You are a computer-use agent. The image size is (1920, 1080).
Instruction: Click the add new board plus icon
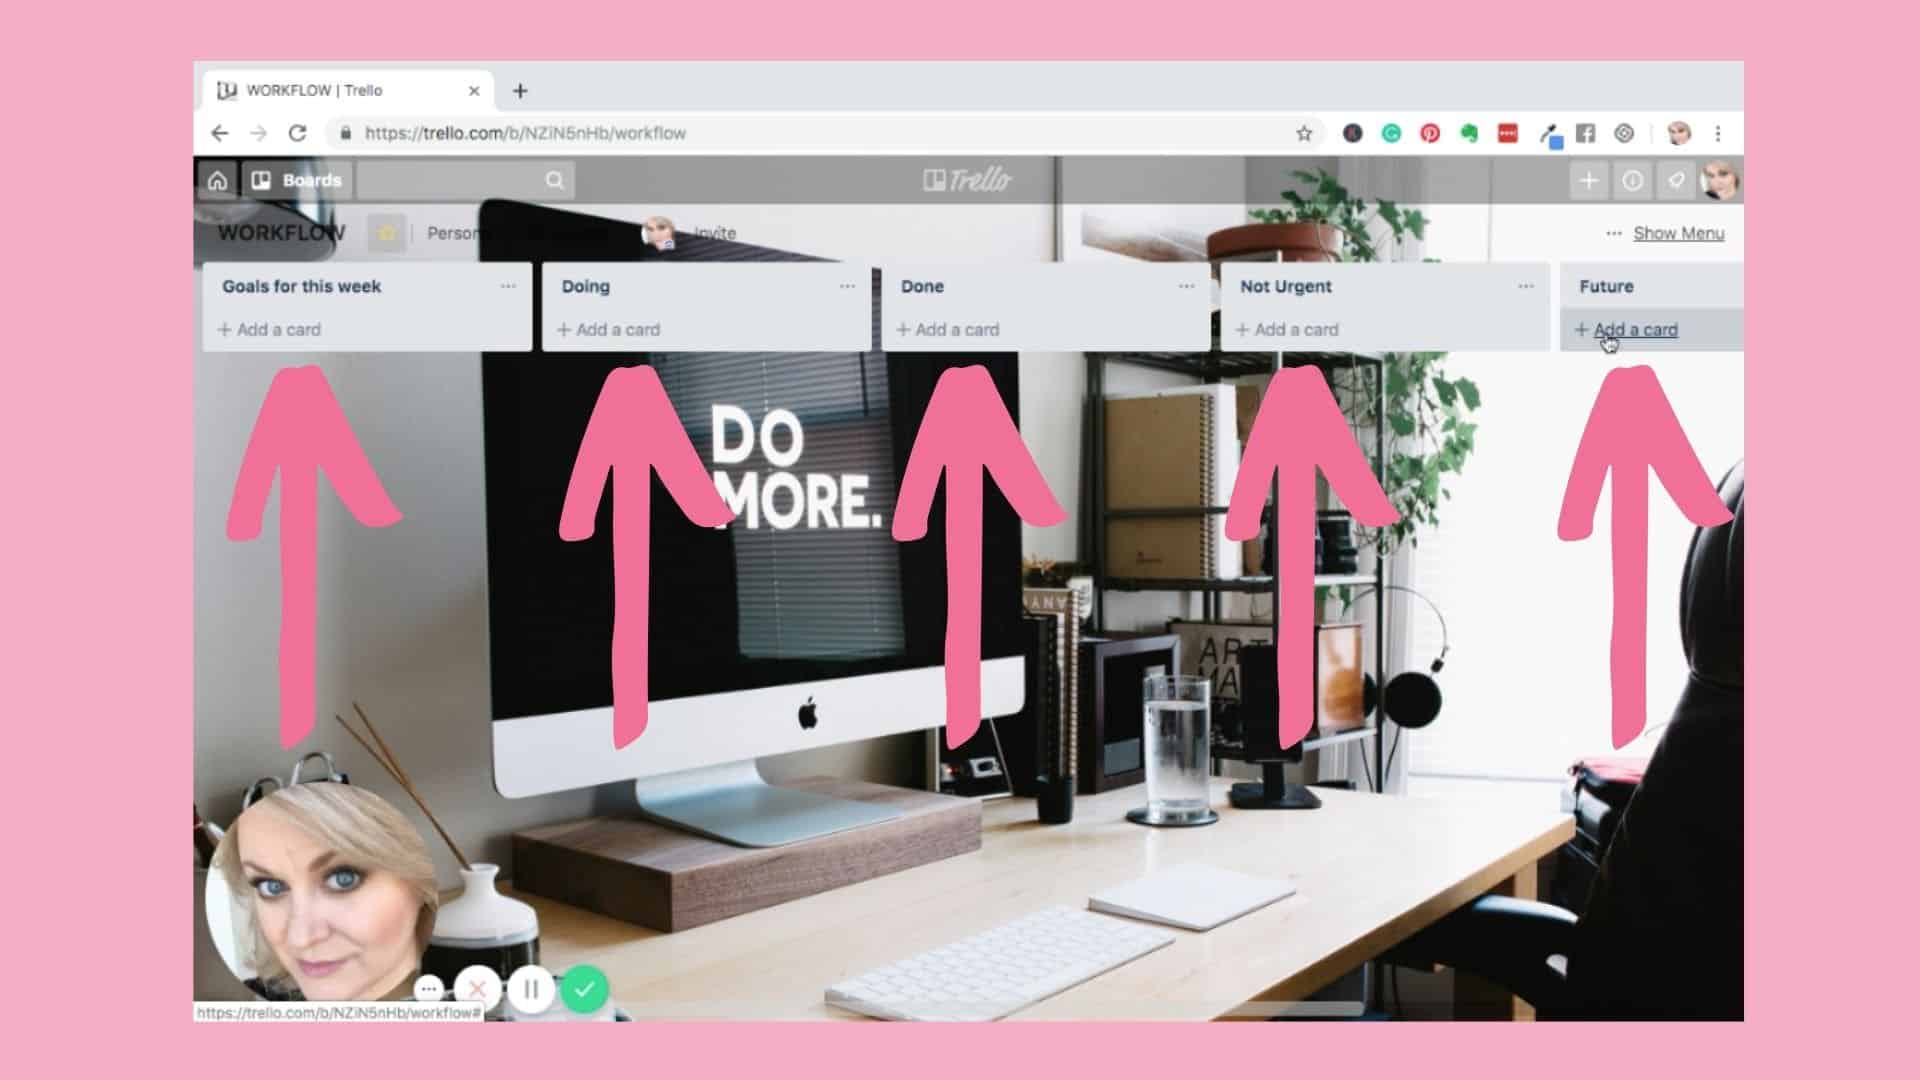1588,181
